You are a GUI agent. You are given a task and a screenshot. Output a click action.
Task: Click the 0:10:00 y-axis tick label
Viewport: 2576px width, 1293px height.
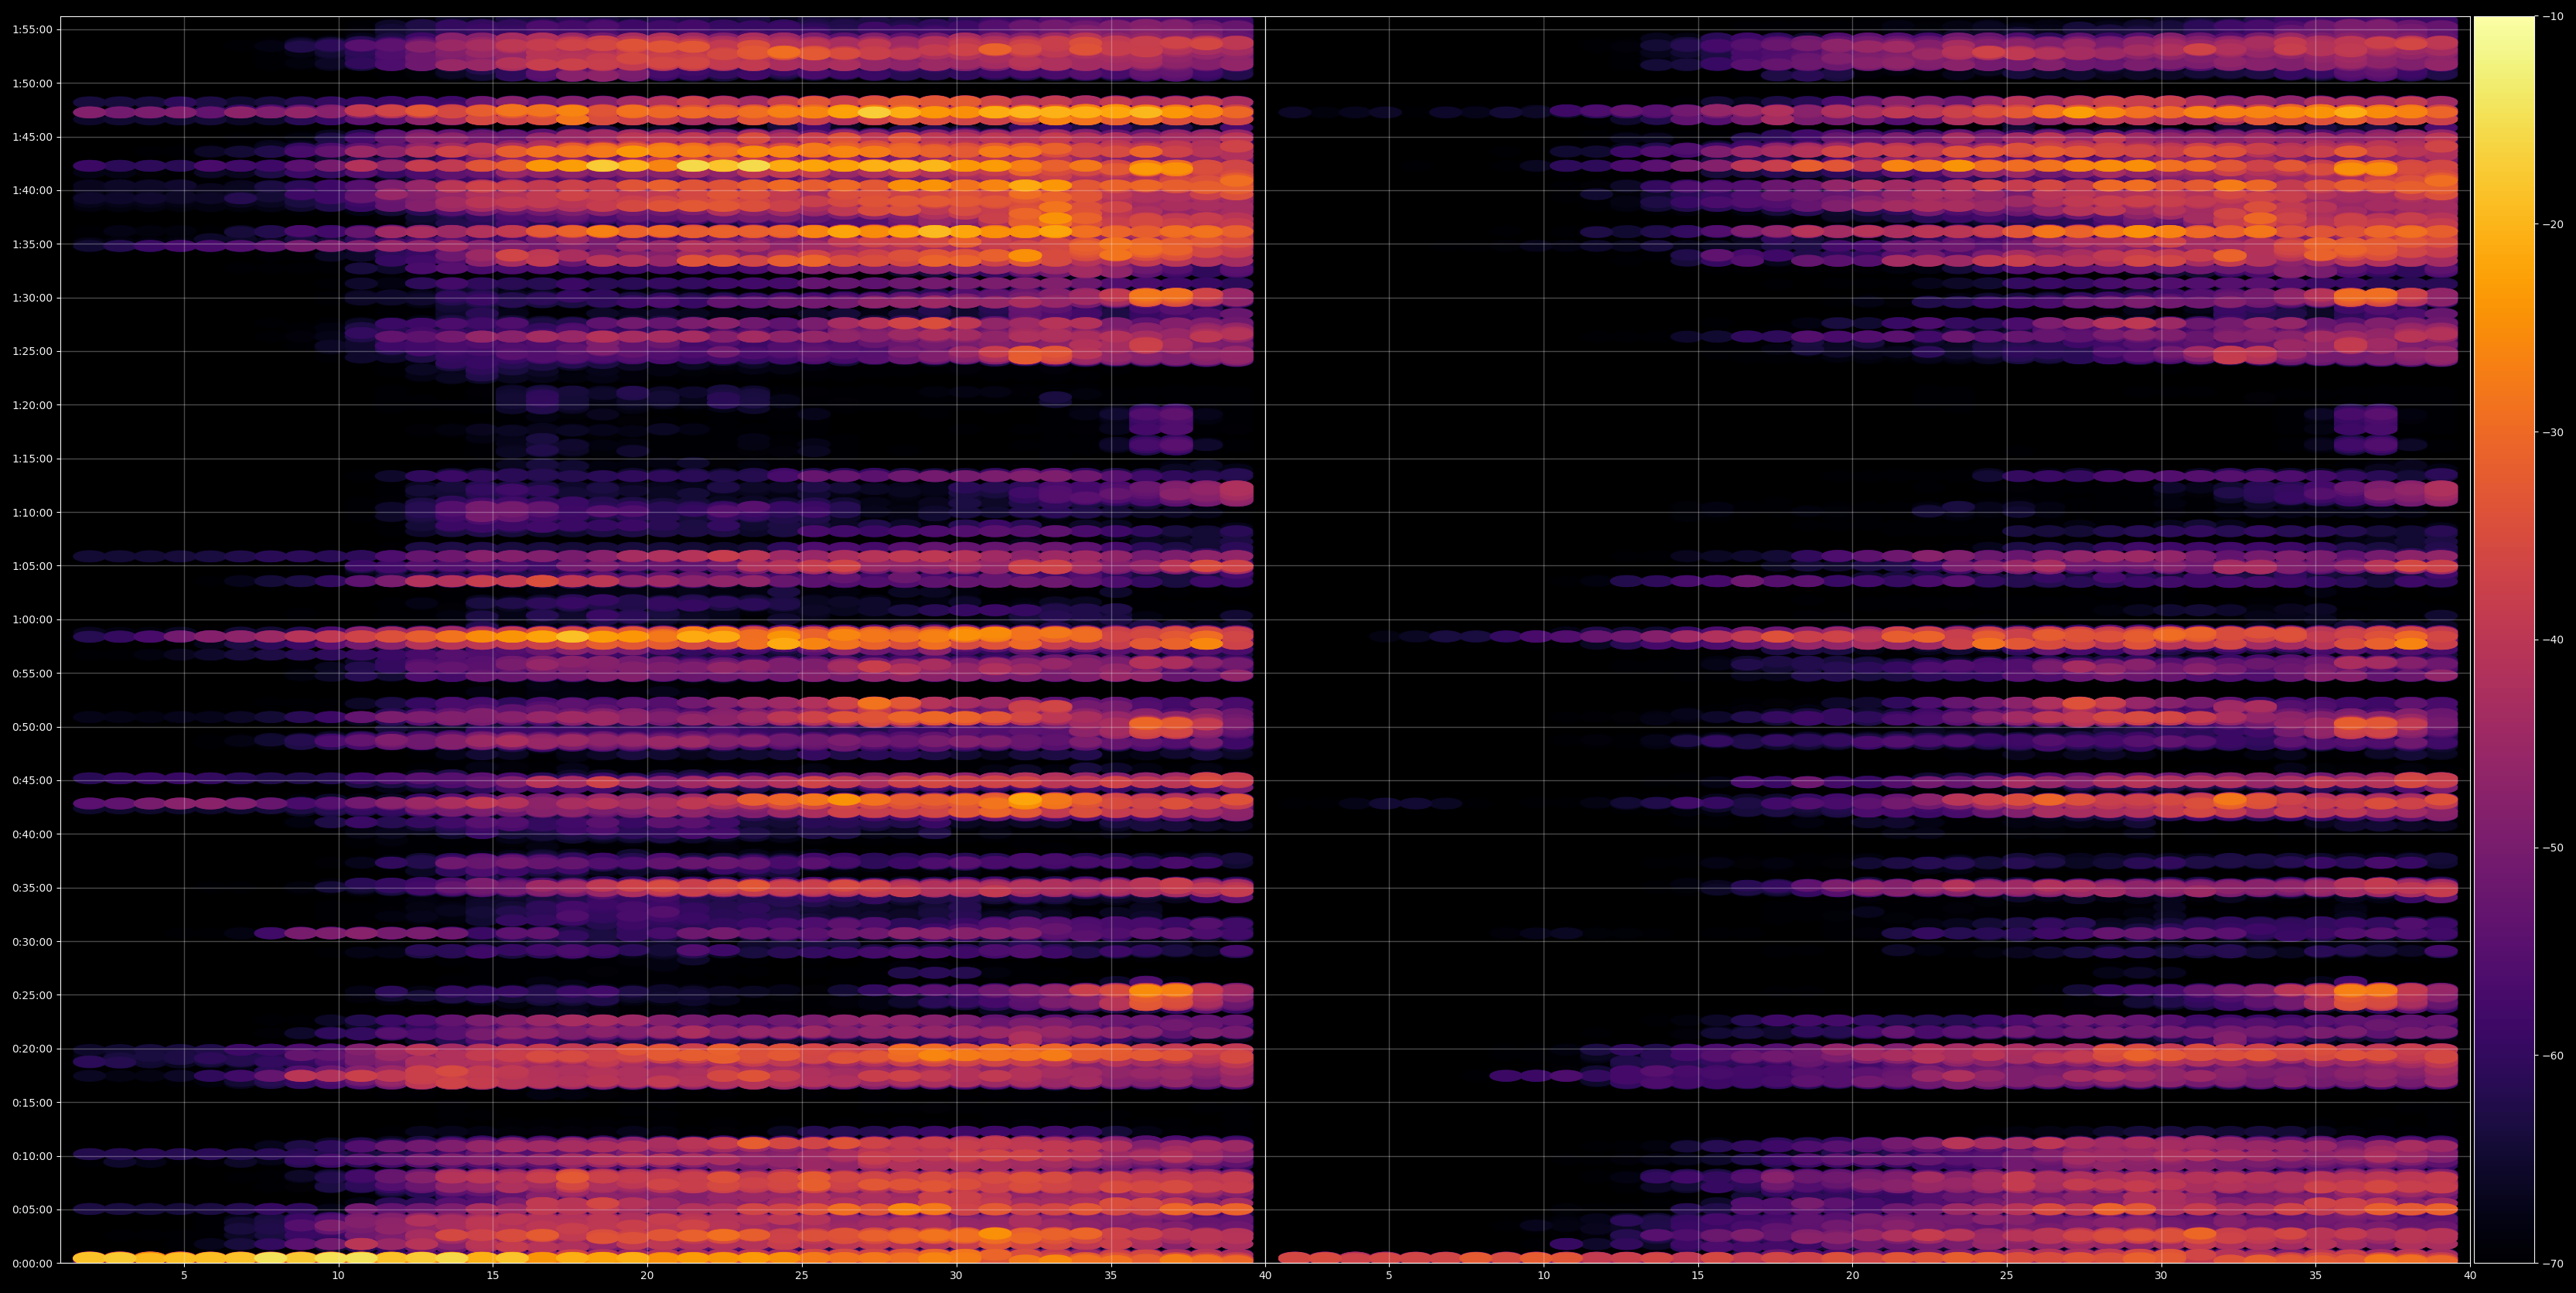[32, 1156]
